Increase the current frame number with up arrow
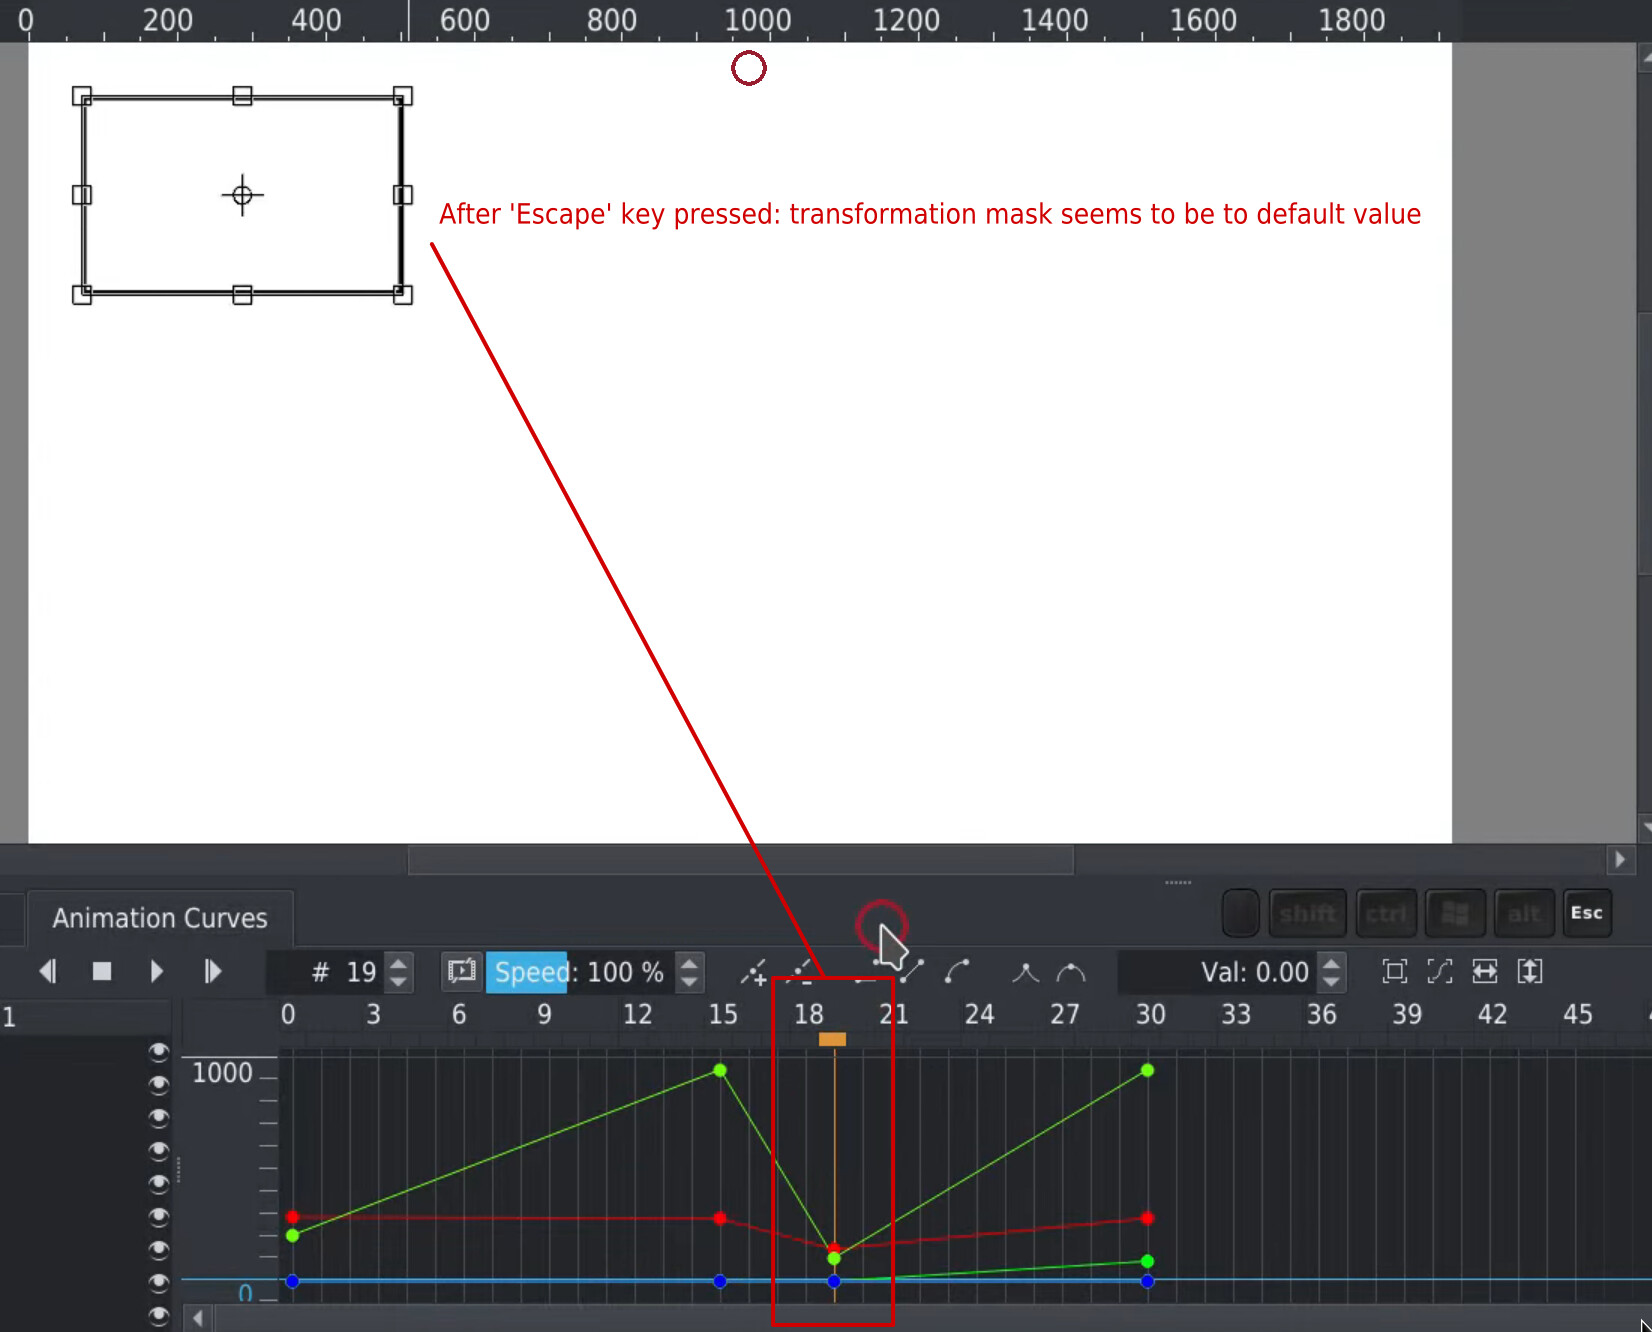The width and height of the screenshot is (1652, 1332). coord(398,963)
